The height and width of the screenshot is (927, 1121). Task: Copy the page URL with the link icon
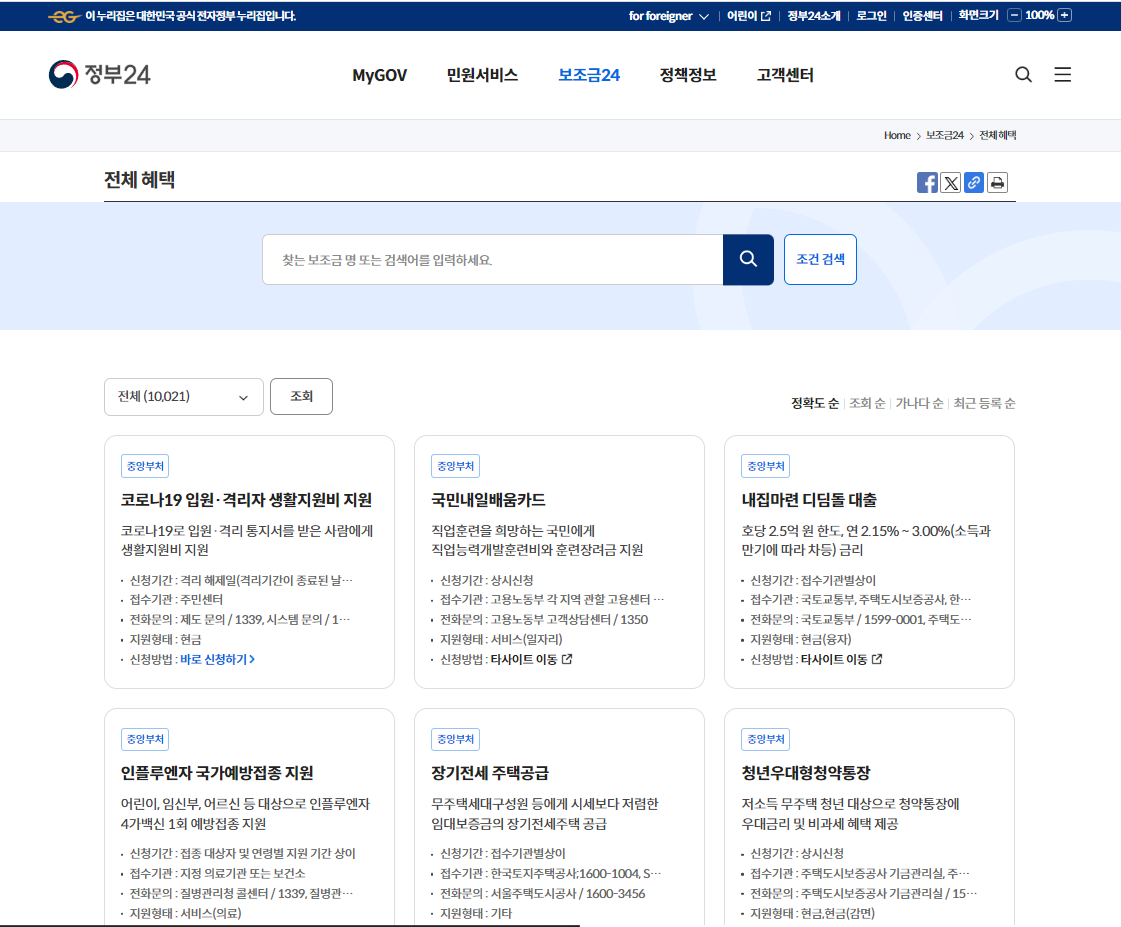point(973,182)
